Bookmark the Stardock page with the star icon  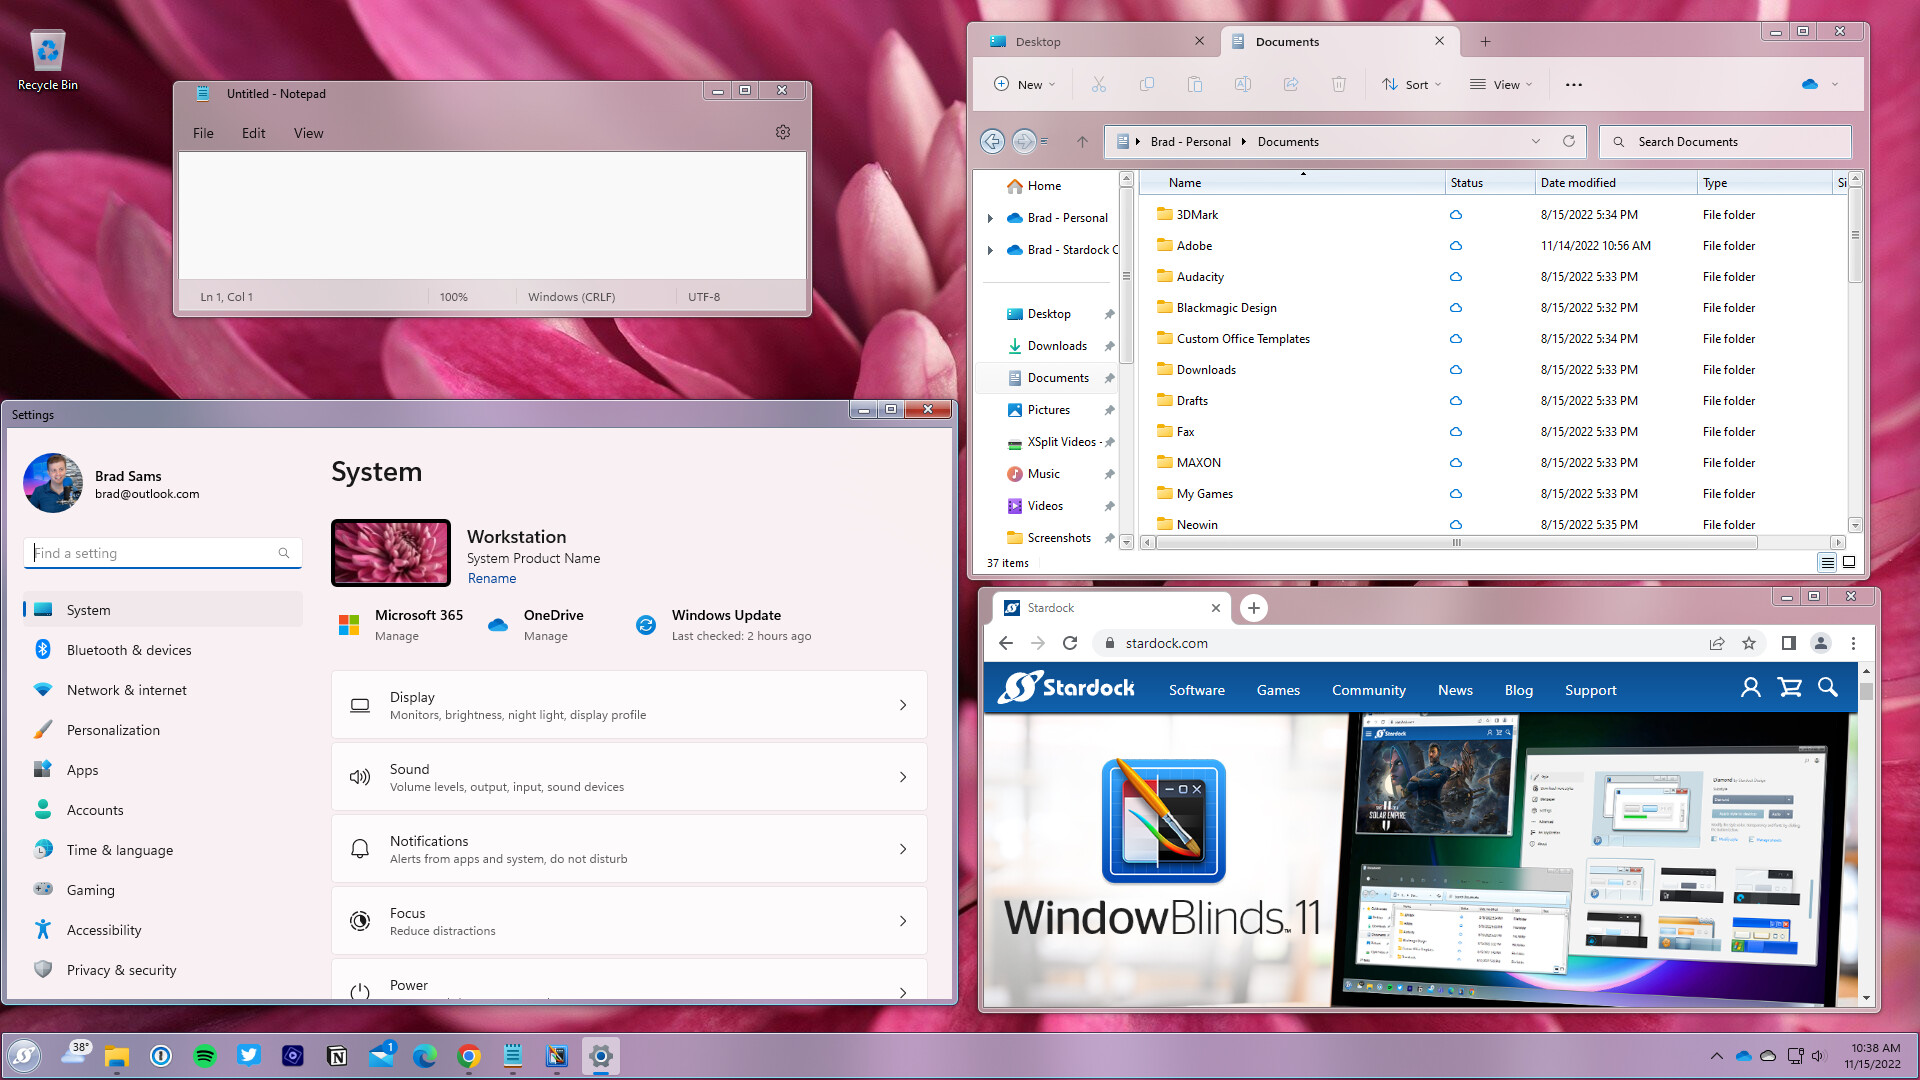1750,643
